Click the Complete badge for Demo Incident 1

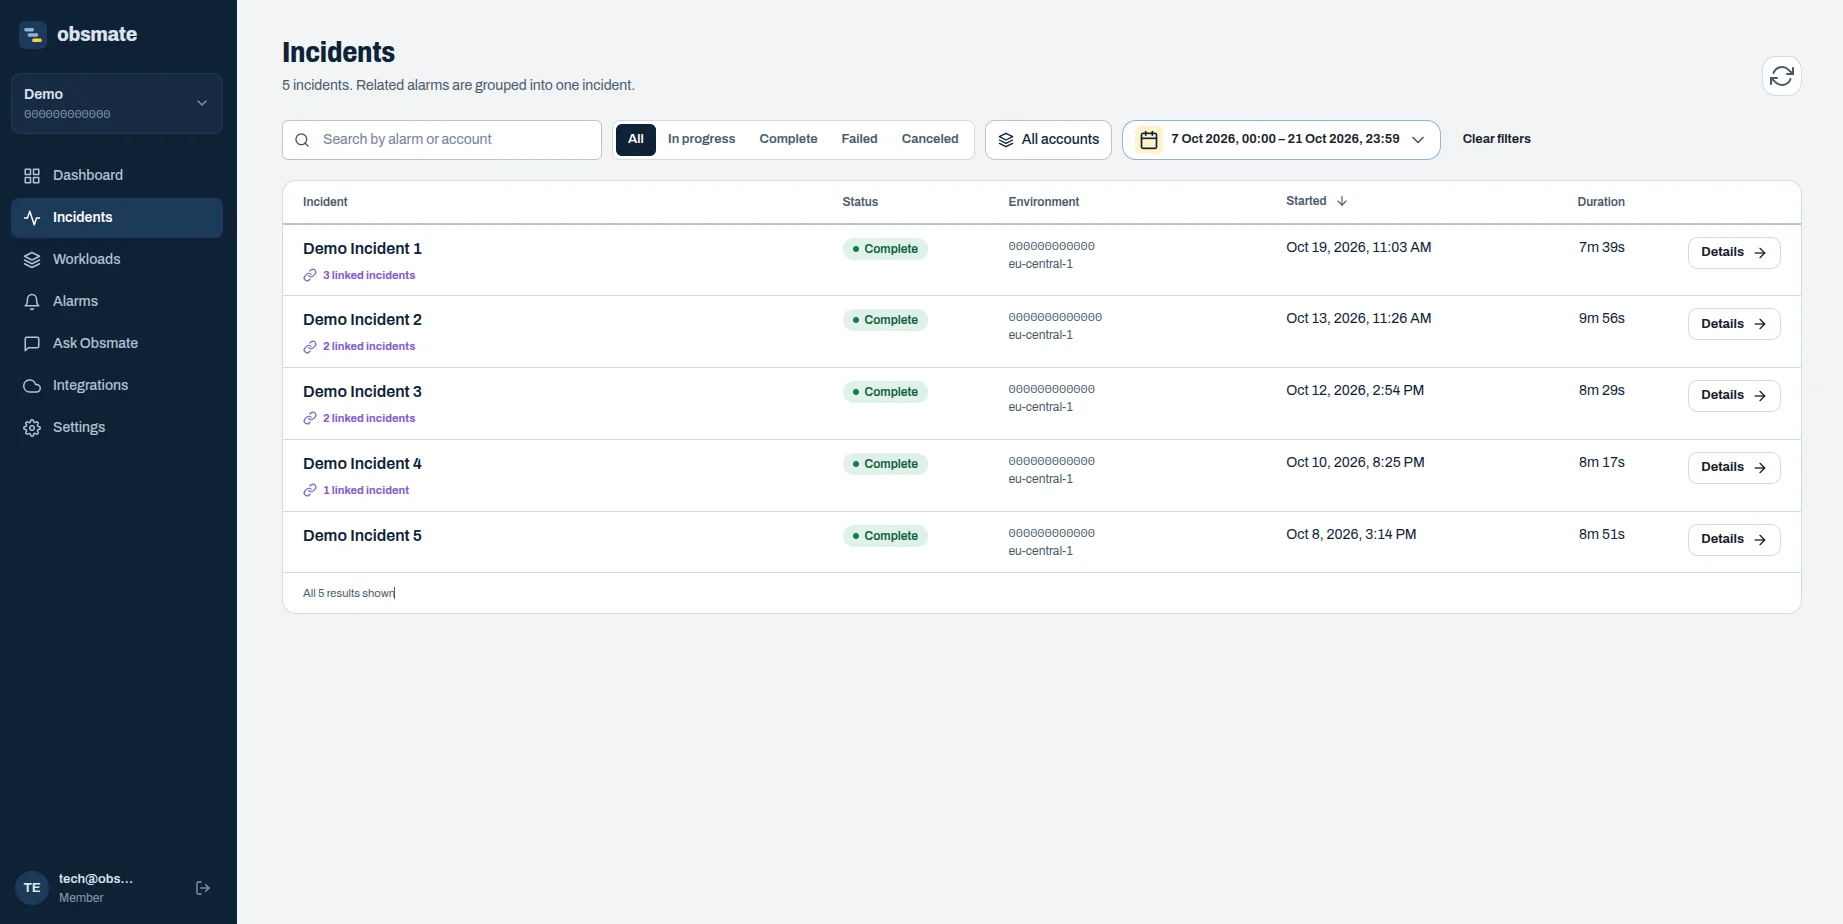(885, 249)
